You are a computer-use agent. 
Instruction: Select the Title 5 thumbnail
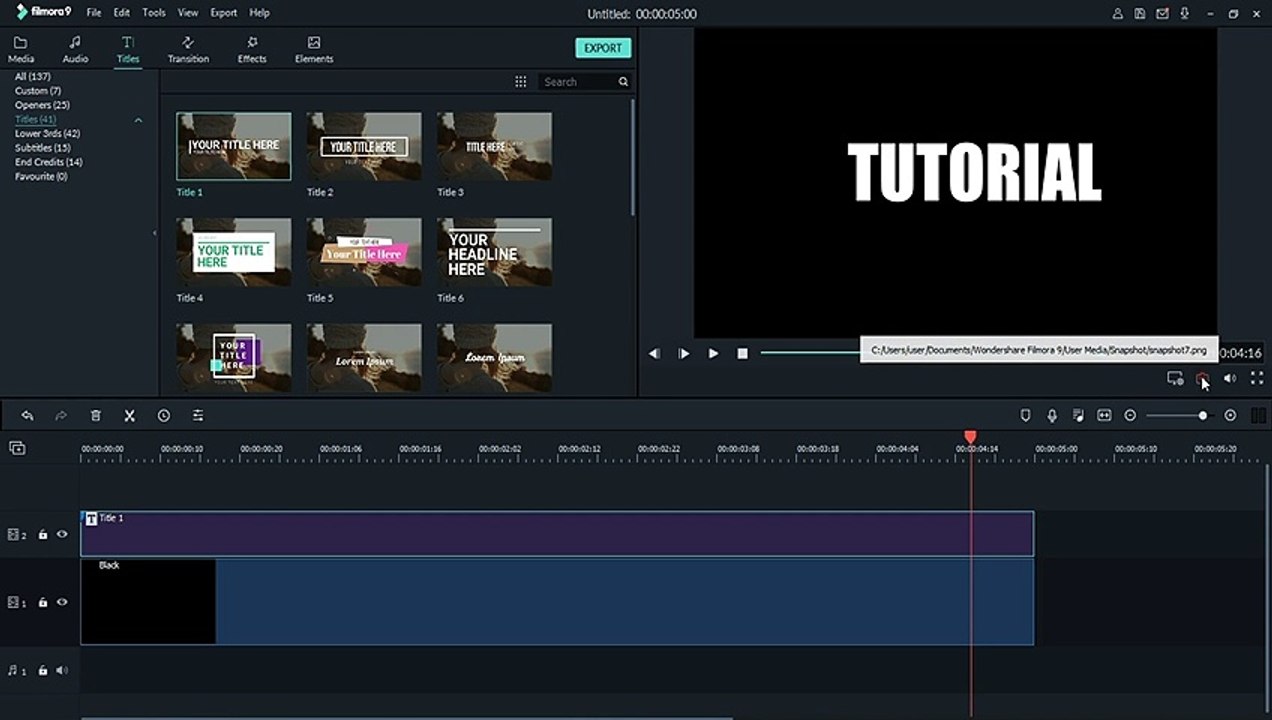[364, 252]
